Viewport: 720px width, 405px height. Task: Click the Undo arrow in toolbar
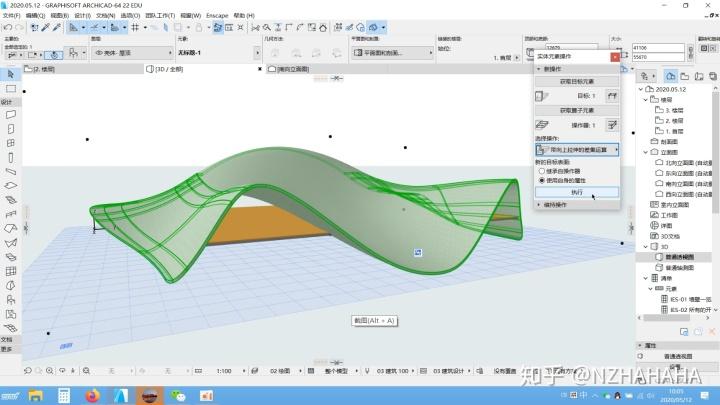point(8,28)
